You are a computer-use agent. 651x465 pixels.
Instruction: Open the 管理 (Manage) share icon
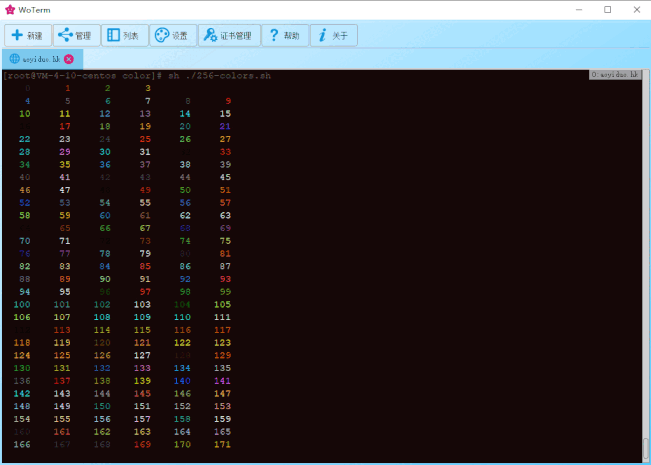point(64,35)
